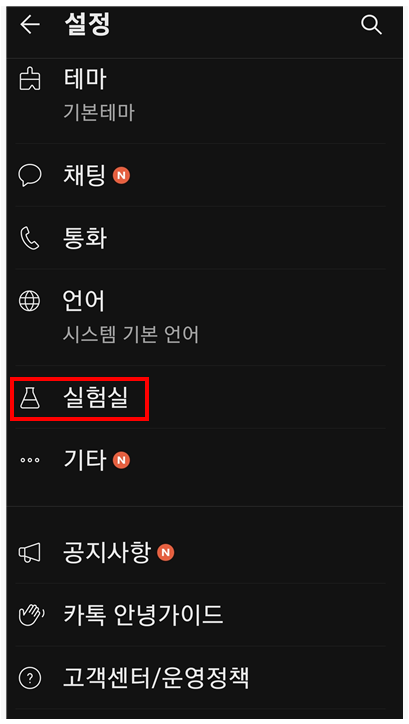Open the search magnifier icon
Screen dimensions: 409x724
(x=371, y=24)
